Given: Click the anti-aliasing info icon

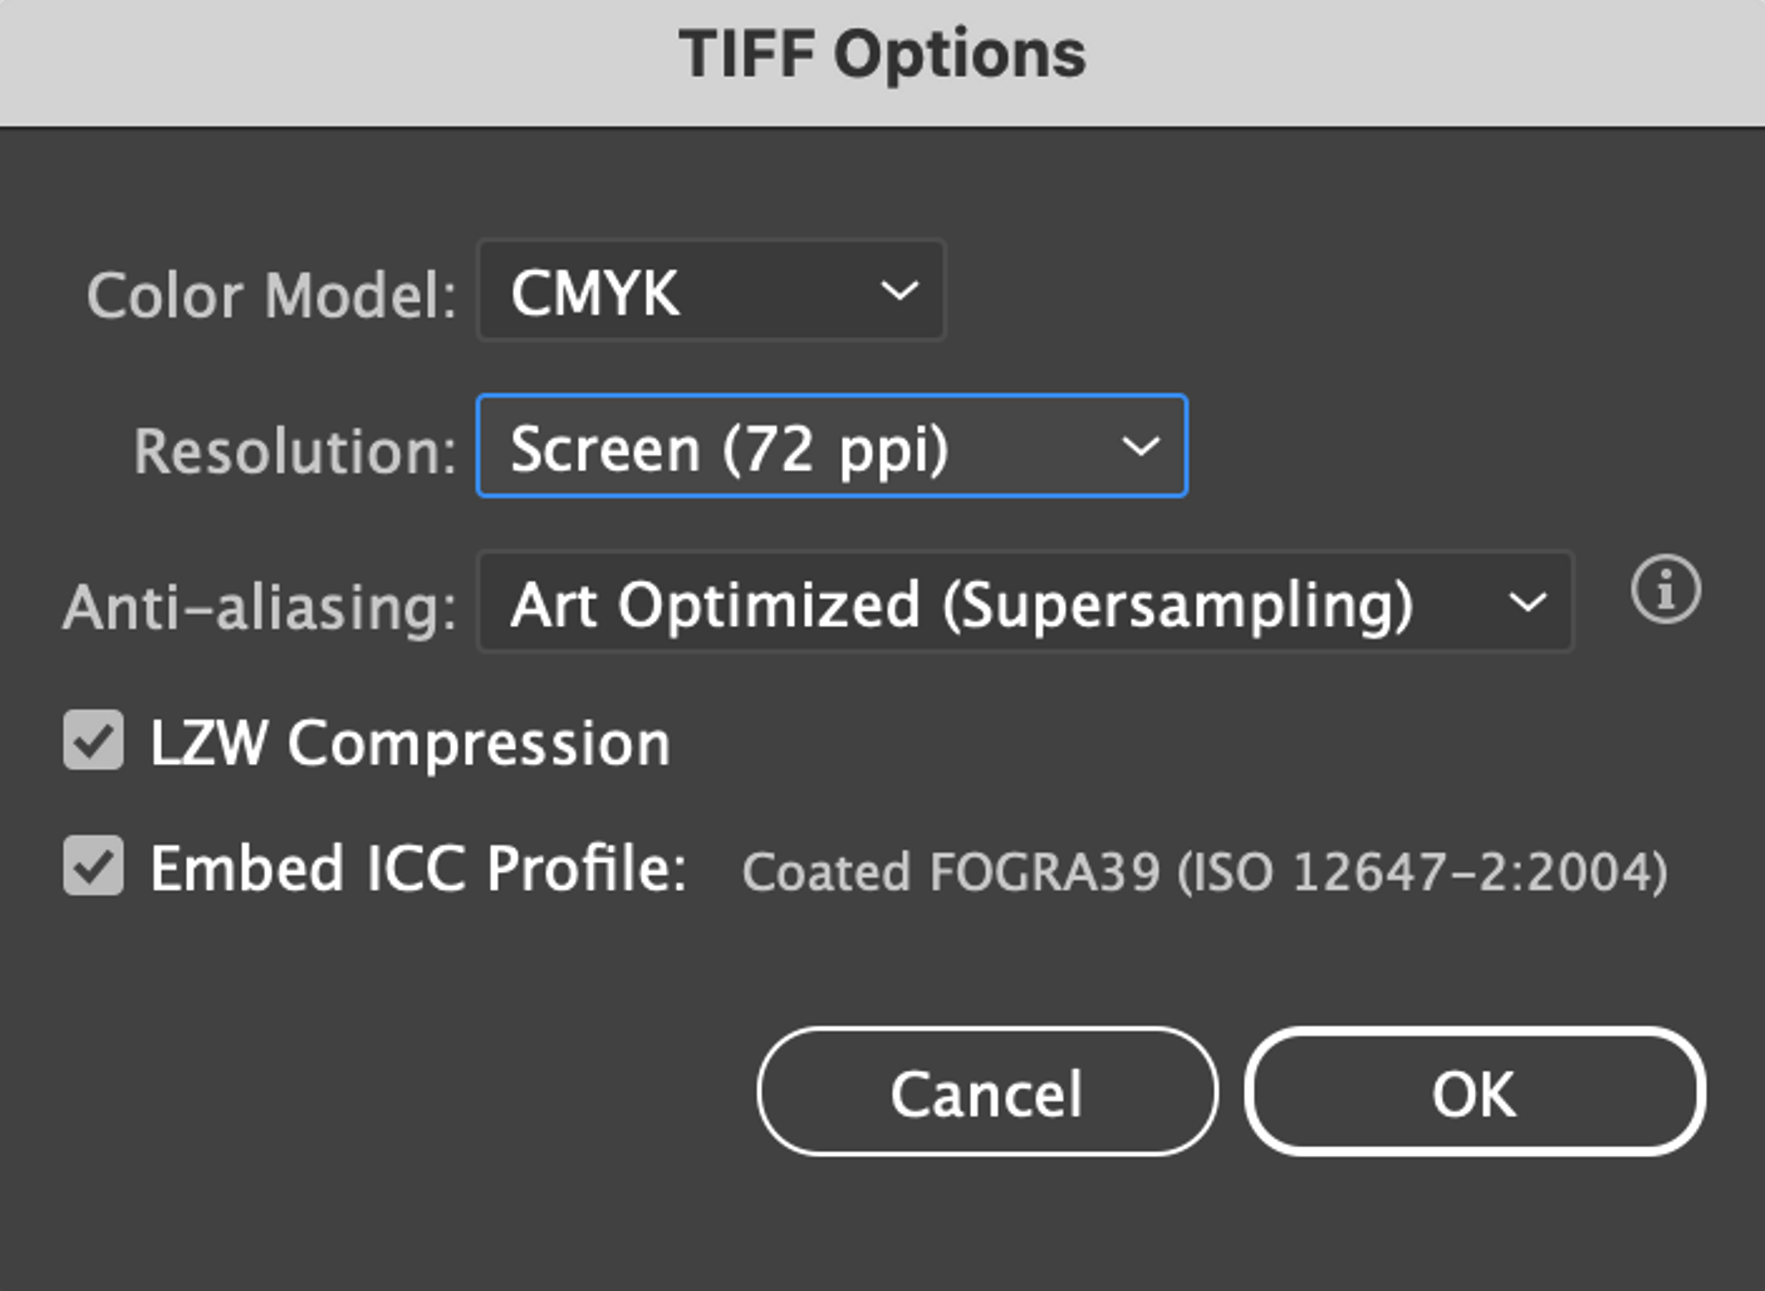Looking at the screenshot, I should pyautogui.click(x=1665, y=590).
